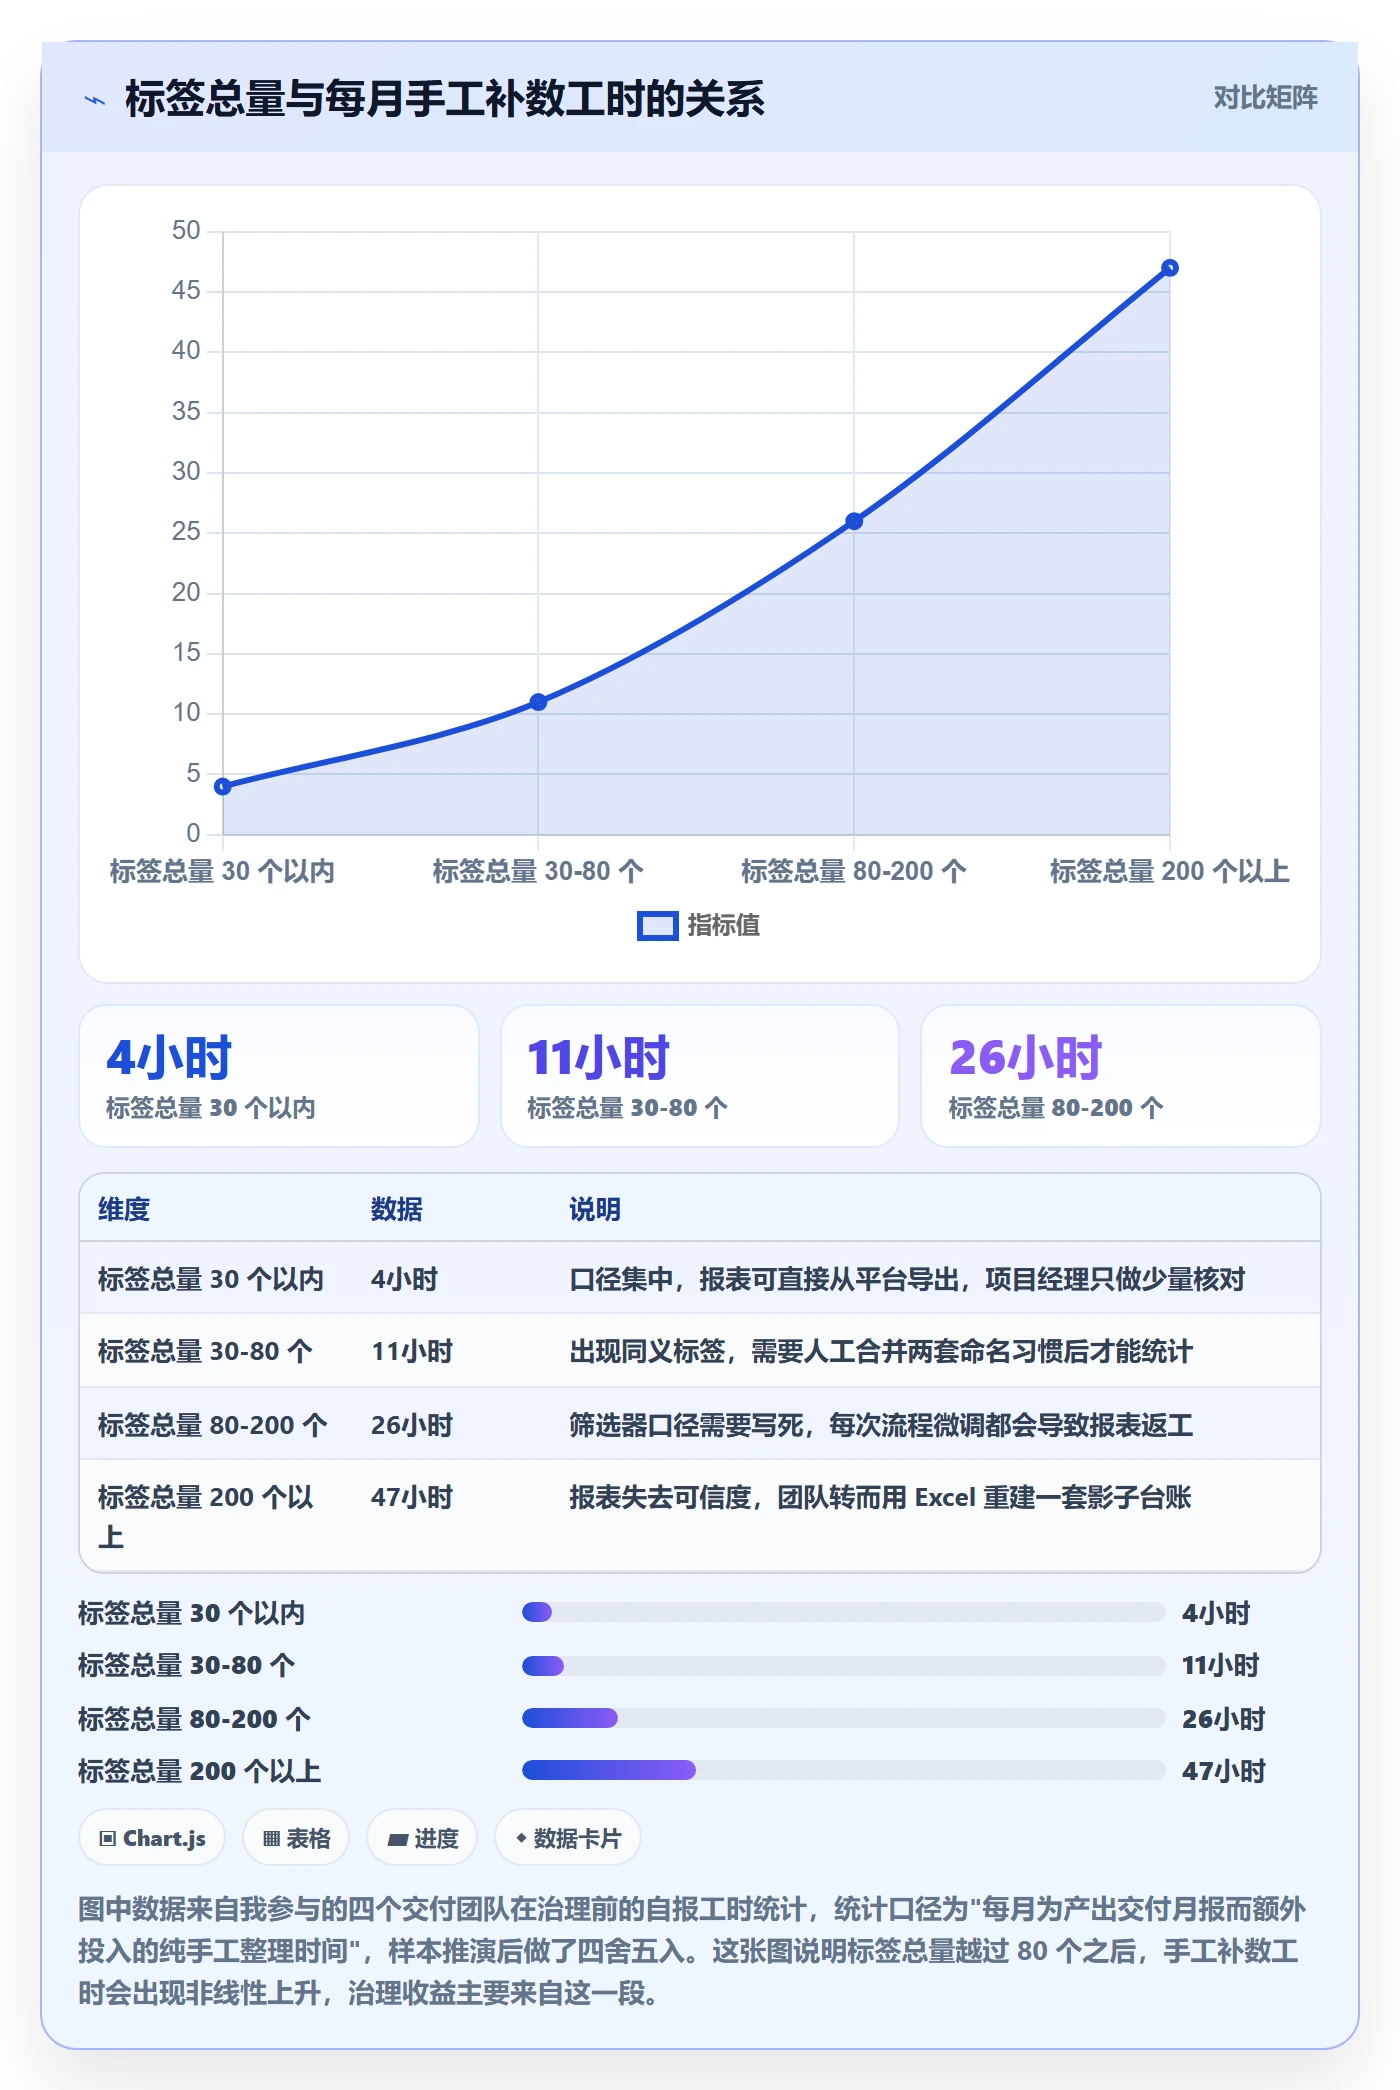Click the progress bar for 30 个以内

pos(843,1612)
